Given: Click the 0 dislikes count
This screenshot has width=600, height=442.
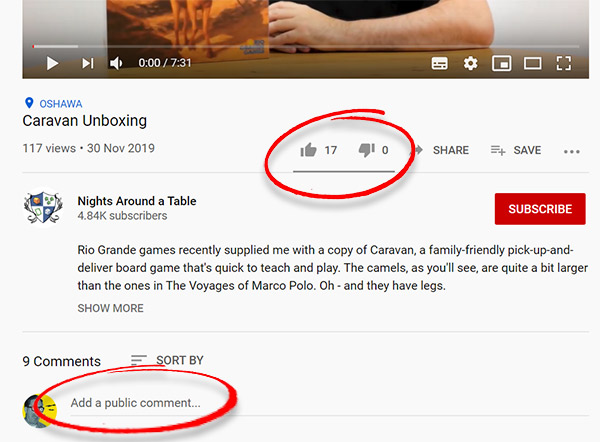Looking at the screenshot, I should click(x=385, y=150).
